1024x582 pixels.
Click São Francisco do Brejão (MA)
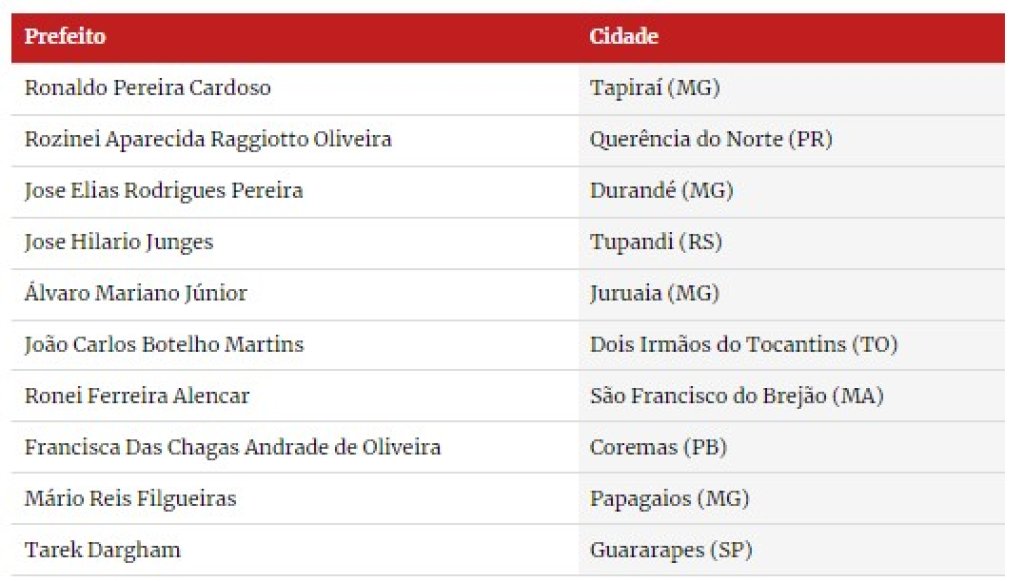[x=737, y=396]
